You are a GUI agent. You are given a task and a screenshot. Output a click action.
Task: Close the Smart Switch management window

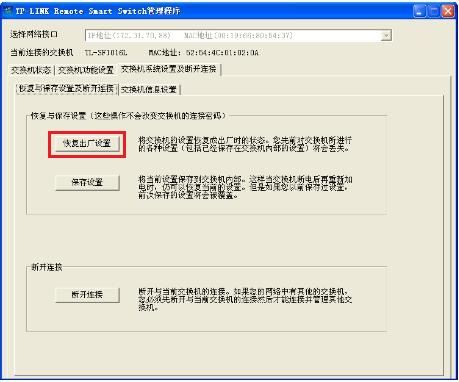coord(448,11)
